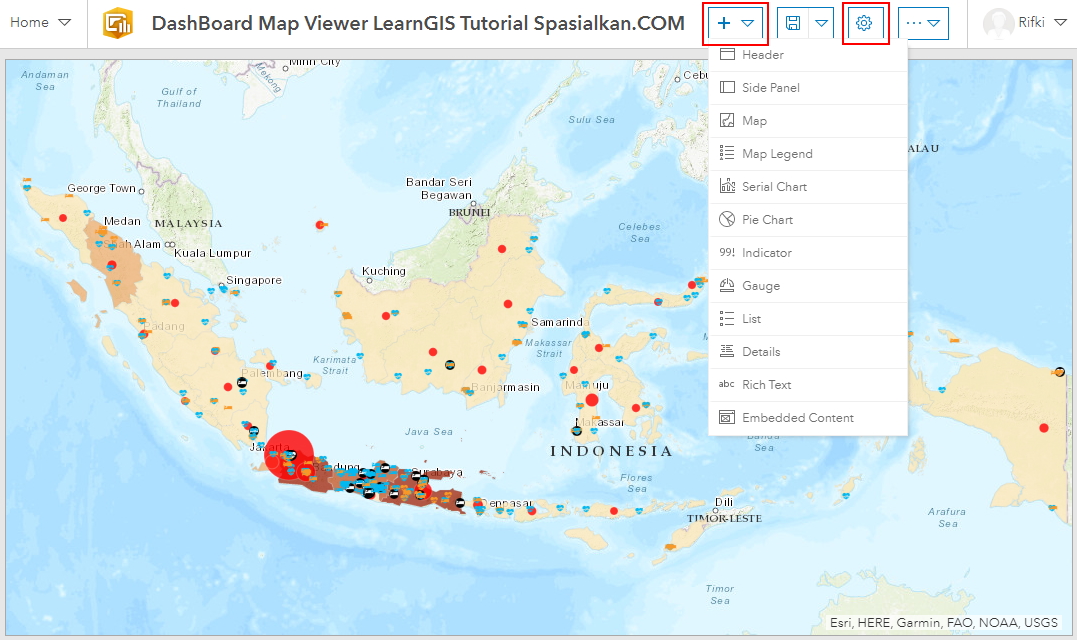
Task: Click the Makassar Strait label
Action: [x=548, y=348]
